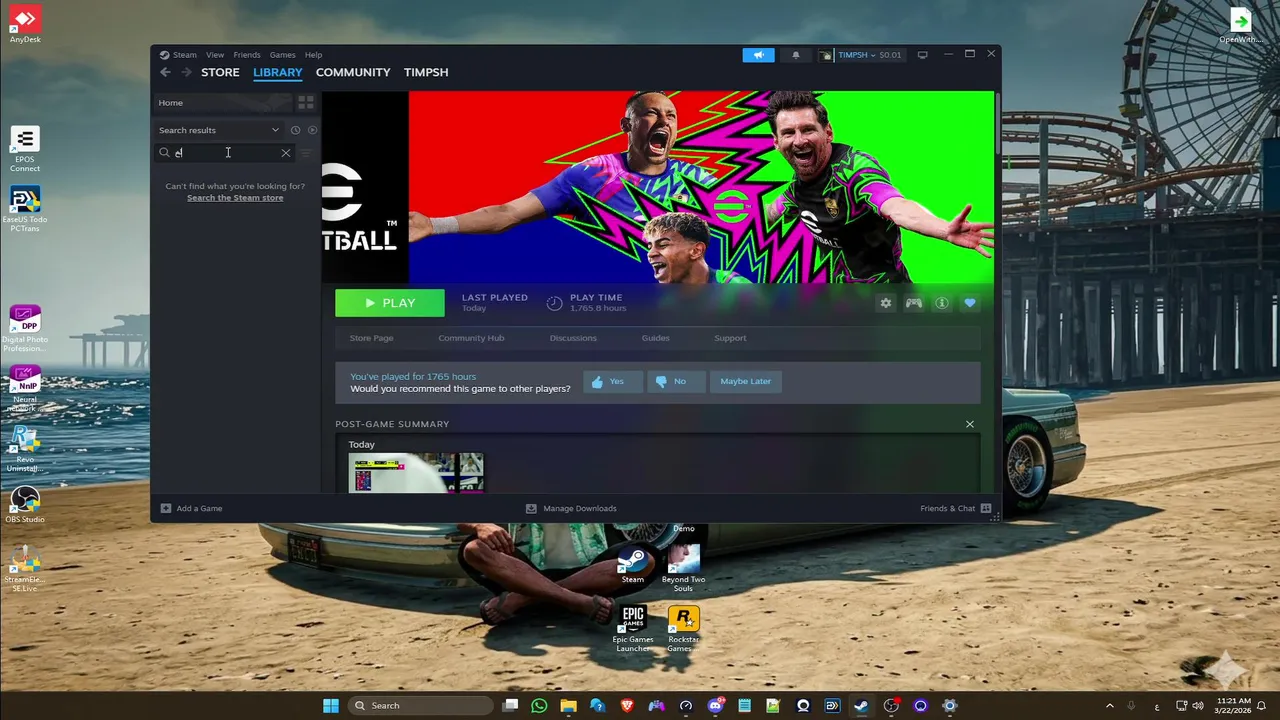Open the announcements megaphone button

[x=758, y=55]
